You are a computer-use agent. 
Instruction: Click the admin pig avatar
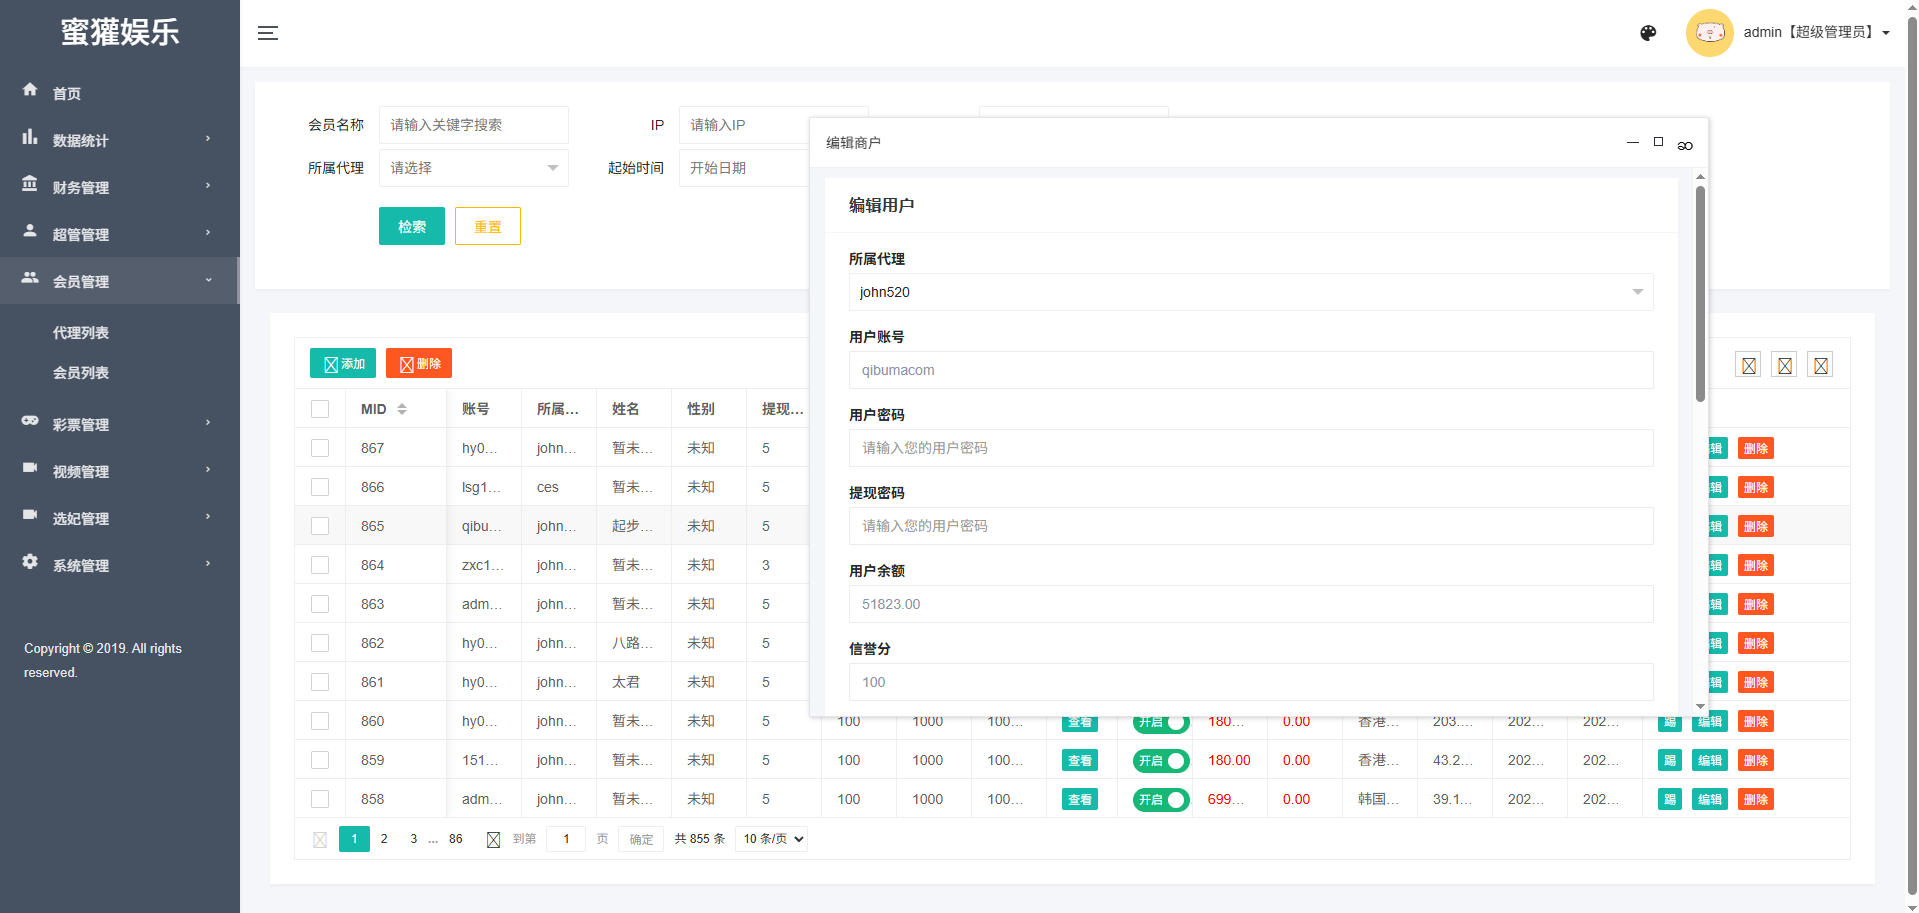(x=1709, y=33)
